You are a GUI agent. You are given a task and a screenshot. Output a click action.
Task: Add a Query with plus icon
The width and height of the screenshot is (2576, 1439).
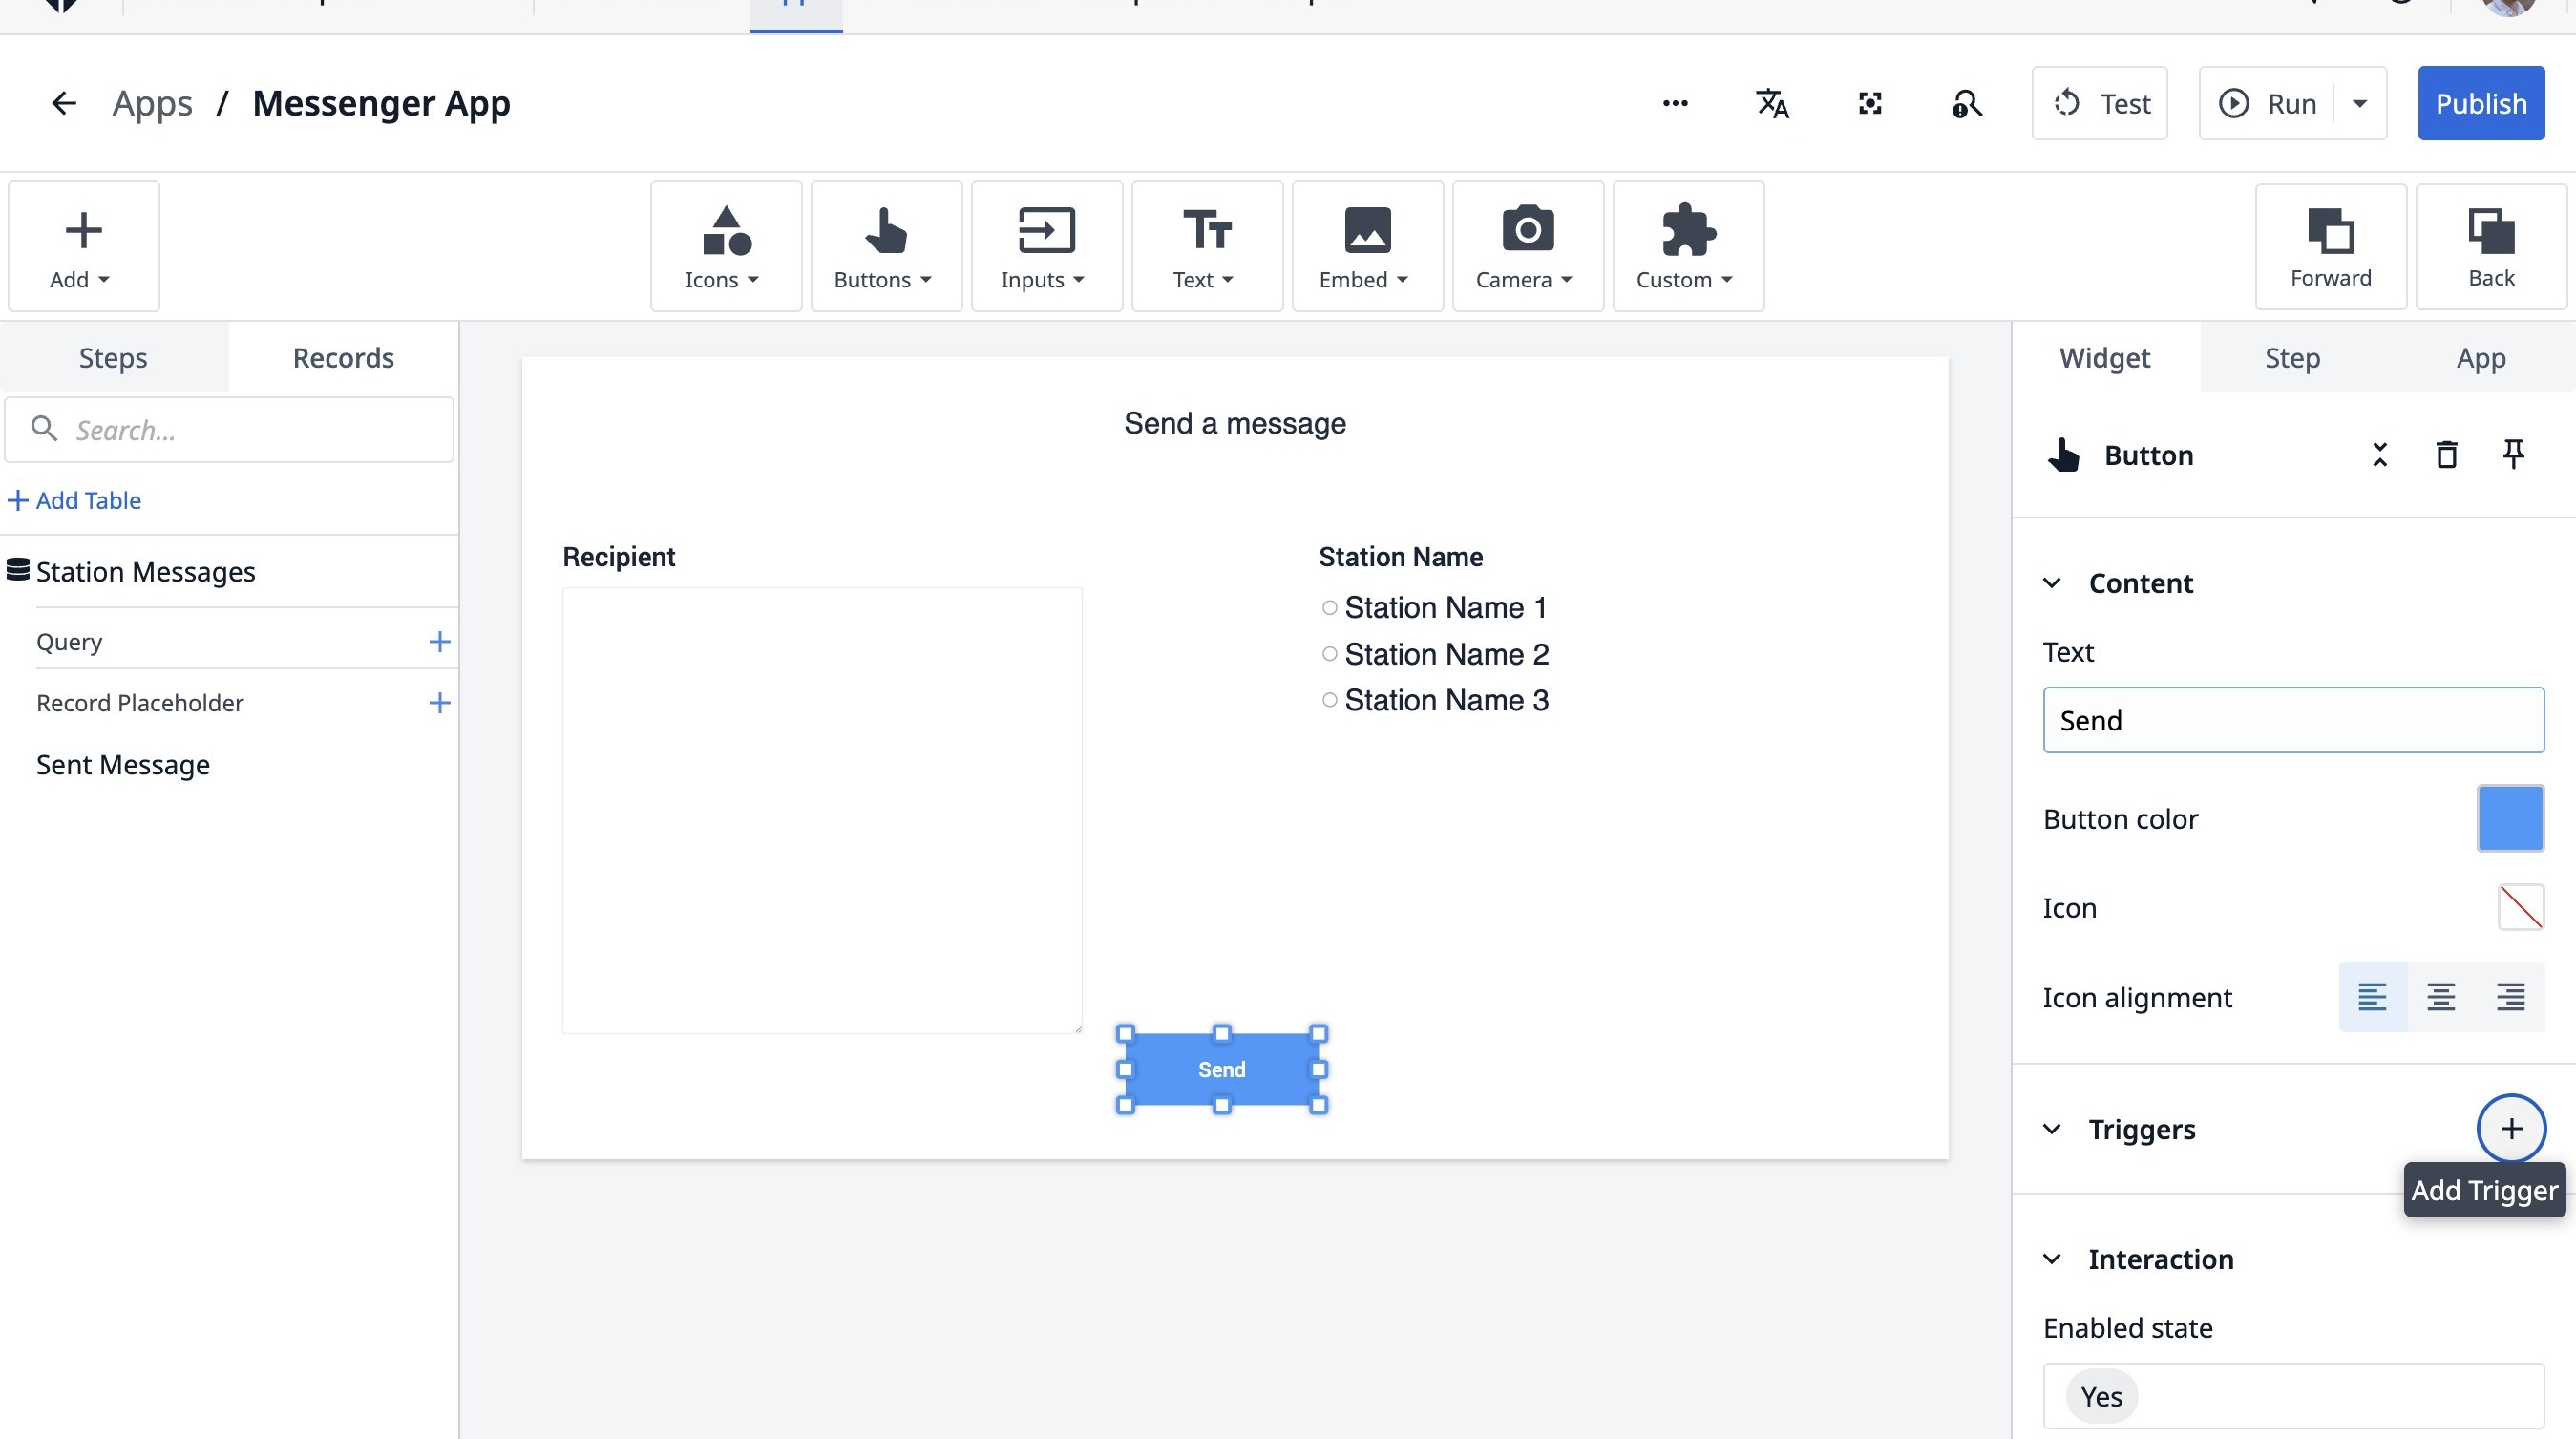tap(439, 642)
